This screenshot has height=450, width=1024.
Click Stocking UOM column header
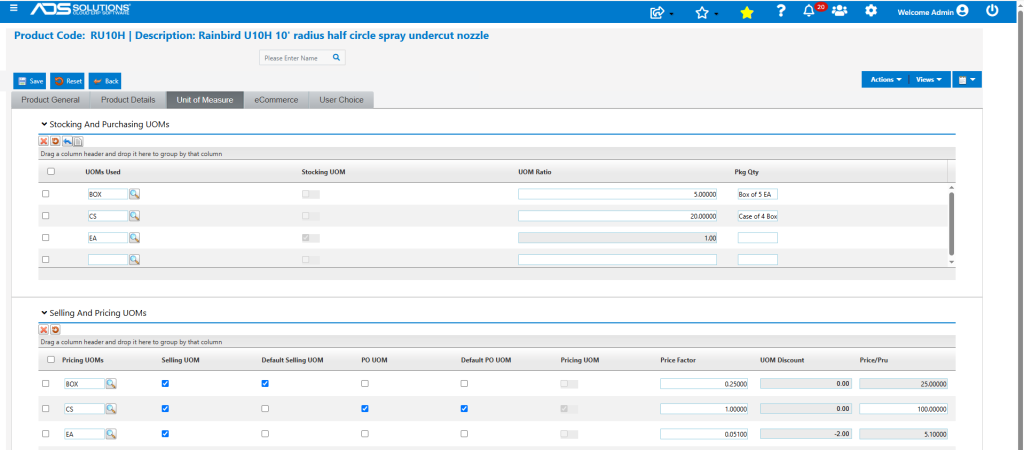tap(323, 172)
